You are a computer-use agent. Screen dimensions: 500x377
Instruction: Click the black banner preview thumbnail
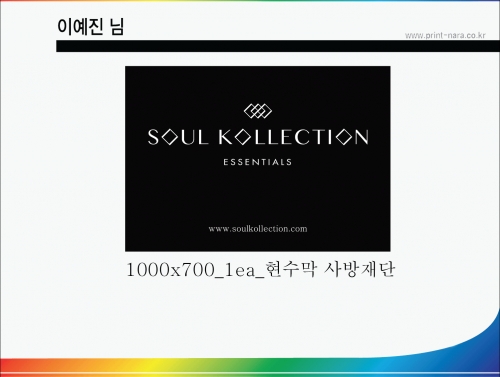[258, 159]
